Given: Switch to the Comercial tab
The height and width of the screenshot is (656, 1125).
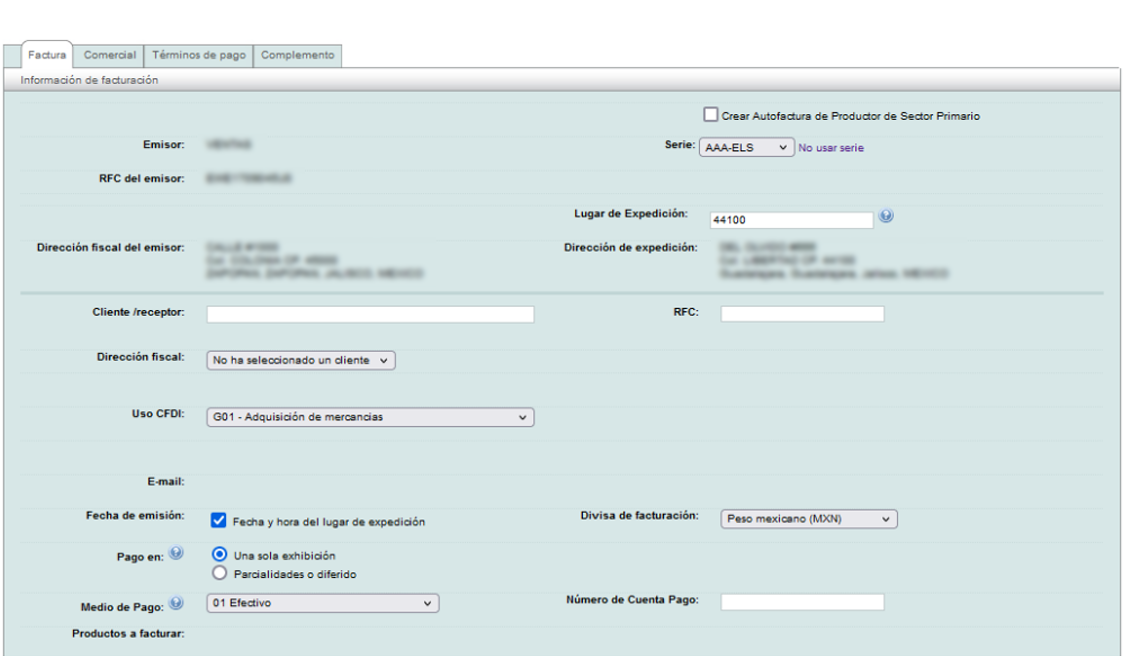Looking at the screenshot, I should click(110, 56).
